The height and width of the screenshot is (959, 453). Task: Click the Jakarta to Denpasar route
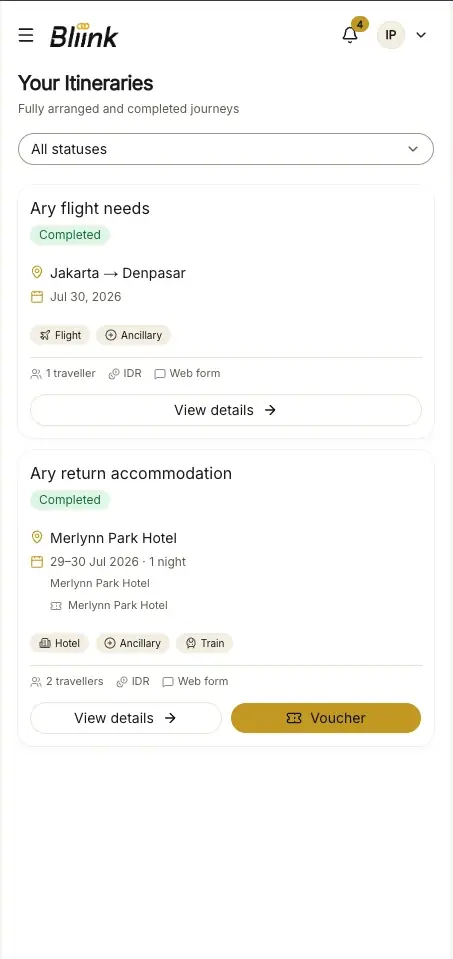(117, 273)
